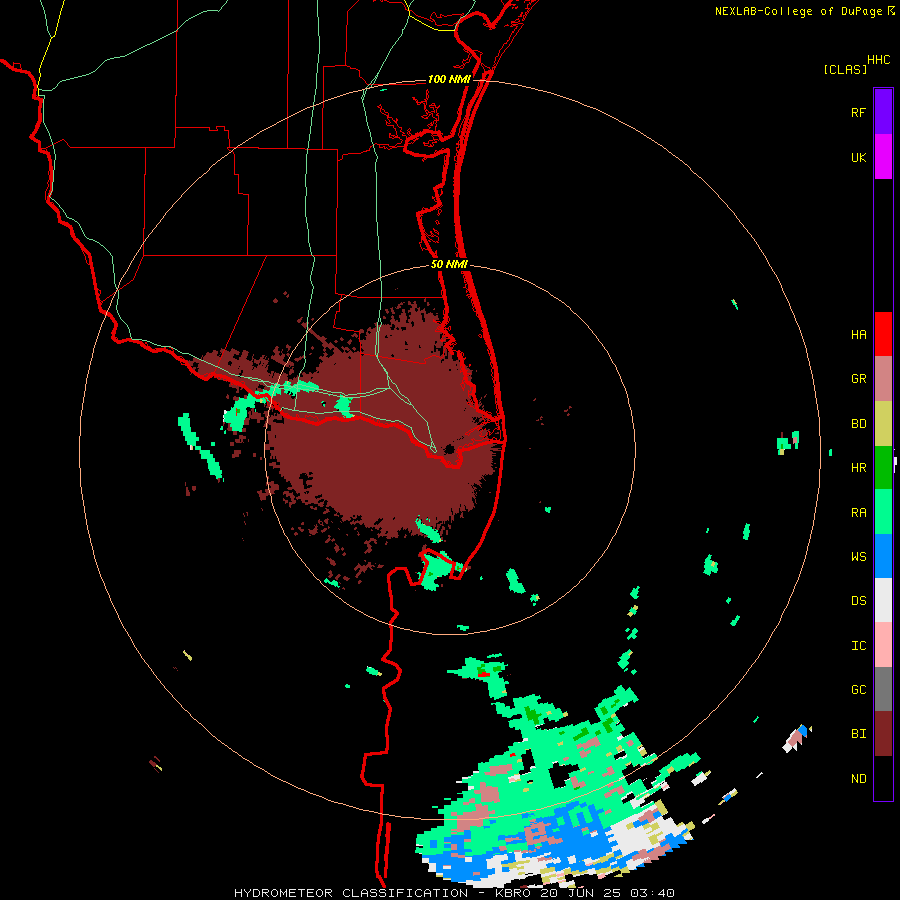Click the IC light pink legend swatch

pyautogui.click(x=883, y=645)
